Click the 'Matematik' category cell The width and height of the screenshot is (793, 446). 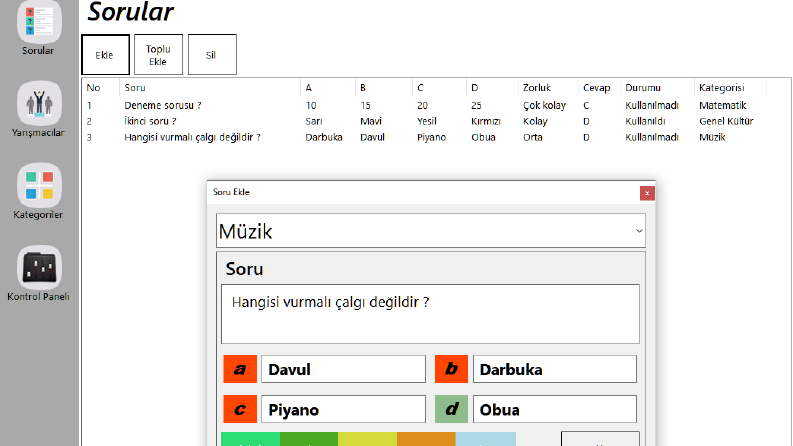[723, 105]
